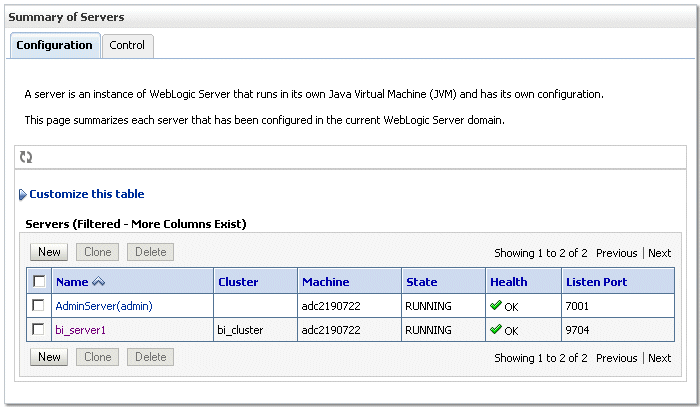Sort by the Listen Port column header
The image size is (700, 407).
[596, 282]
